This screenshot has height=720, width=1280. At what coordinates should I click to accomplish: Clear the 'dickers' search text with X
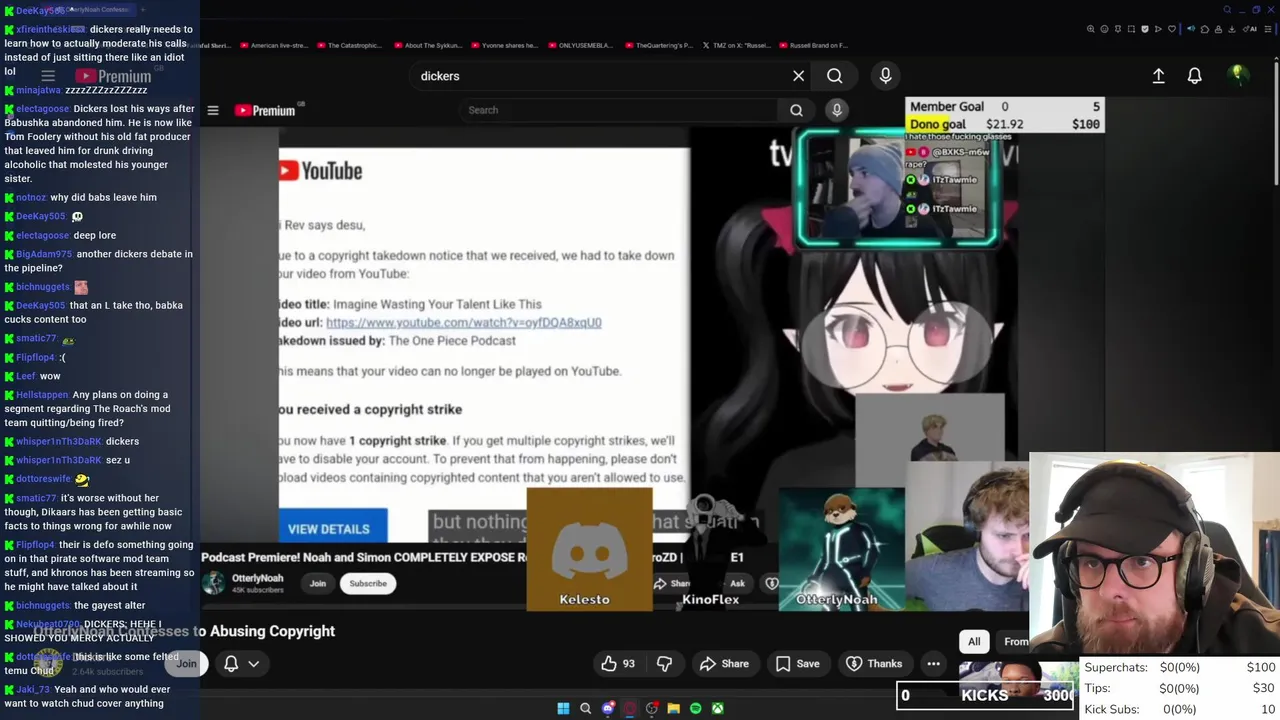point(798,76)
